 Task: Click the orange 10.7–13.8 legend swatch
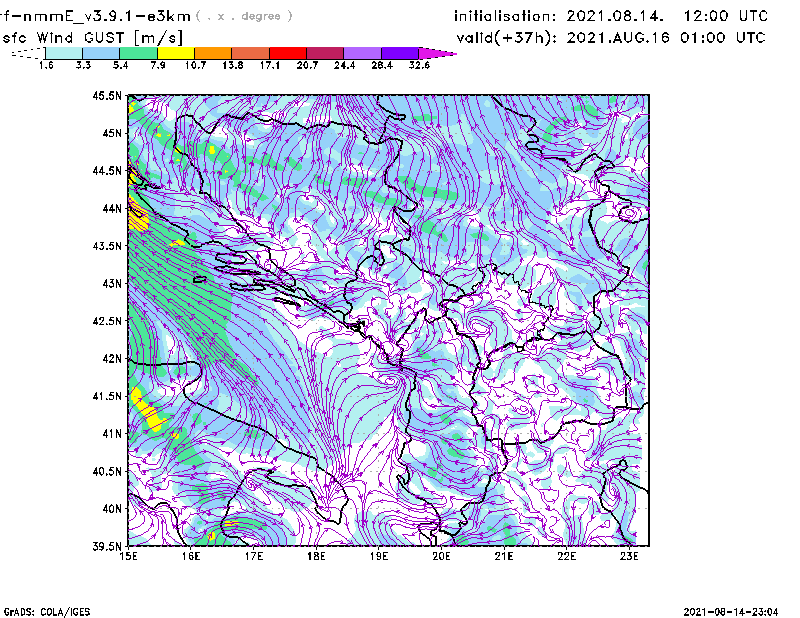pos(213,53)
